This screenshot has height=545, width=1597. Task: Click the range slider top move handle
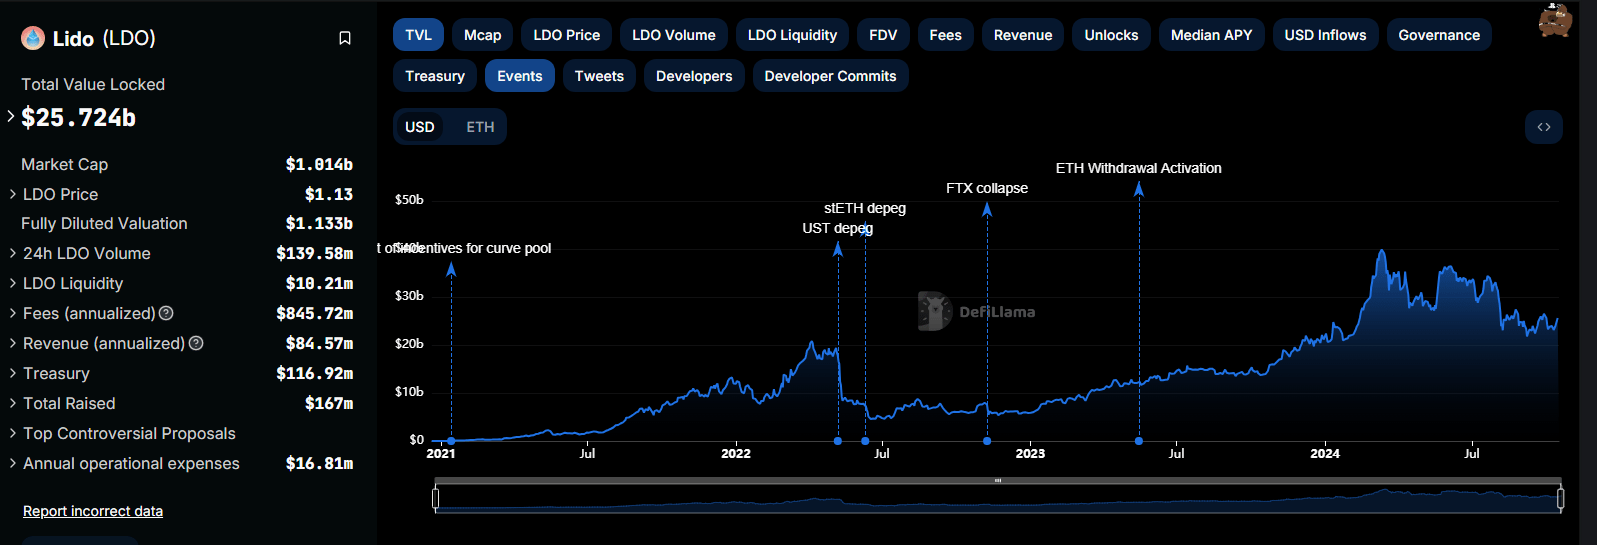point(998,481)
